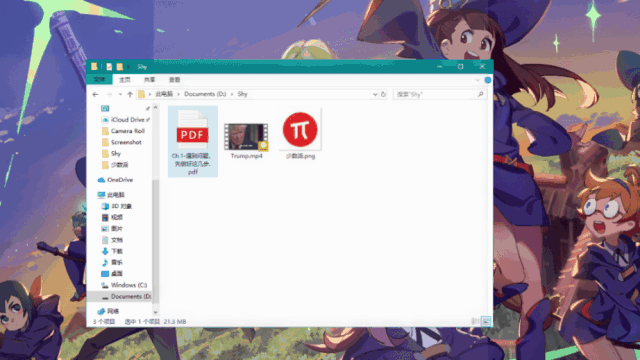Click the address bar folder icon
The width and height of the screenshot is (640, 360).
pyautogui.click(x=142, y=94)
